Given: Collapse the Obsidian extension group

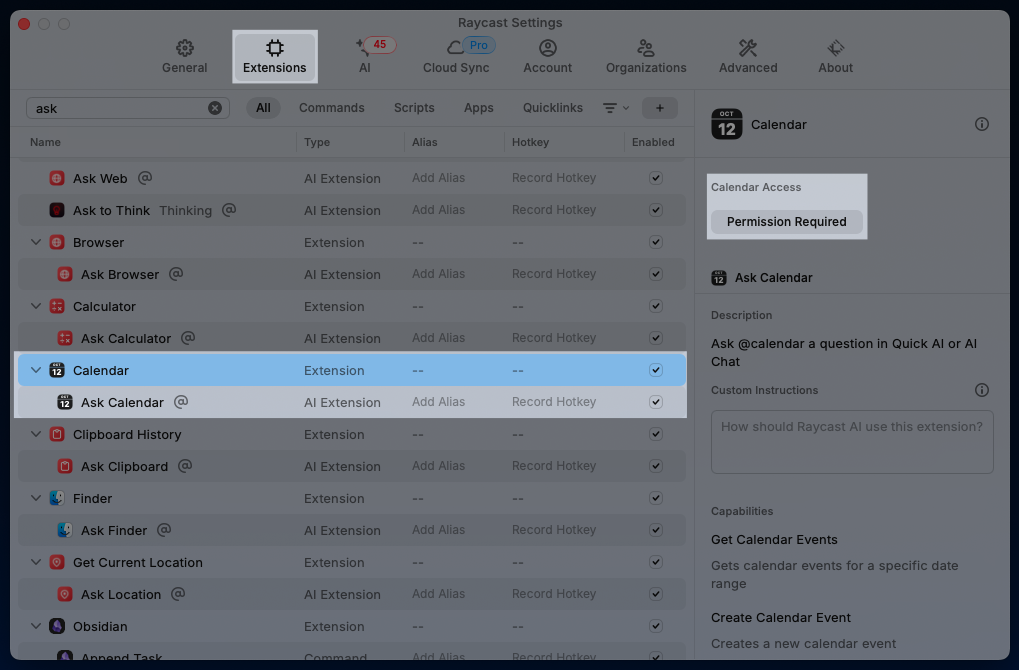Looking at the screenshot, I should [36, 626].
